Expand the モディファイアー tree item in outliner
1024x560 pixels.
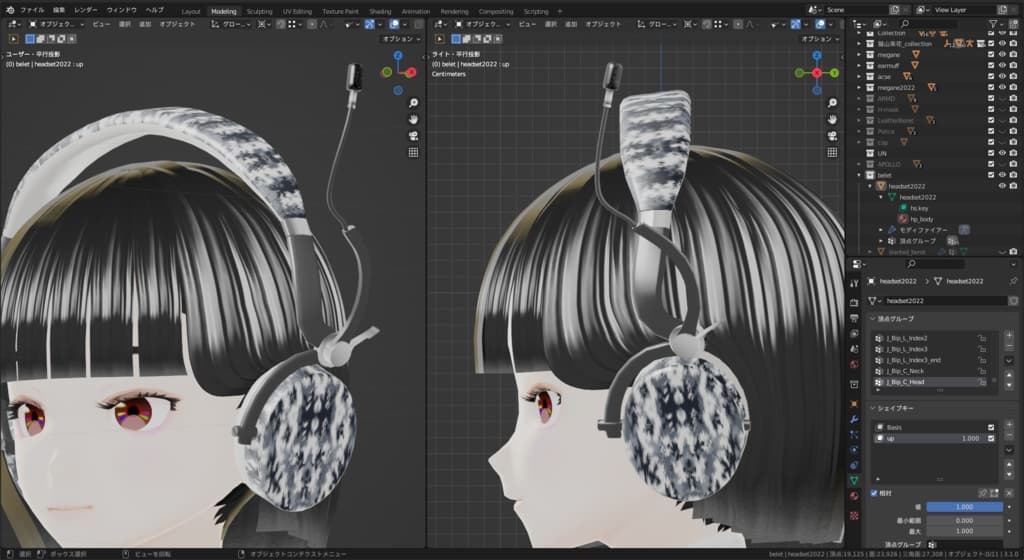882,229
